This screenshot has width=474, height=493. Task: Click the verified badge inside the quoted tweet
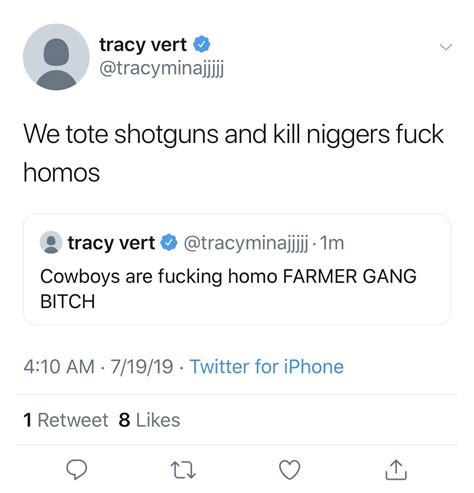(169, 243)
